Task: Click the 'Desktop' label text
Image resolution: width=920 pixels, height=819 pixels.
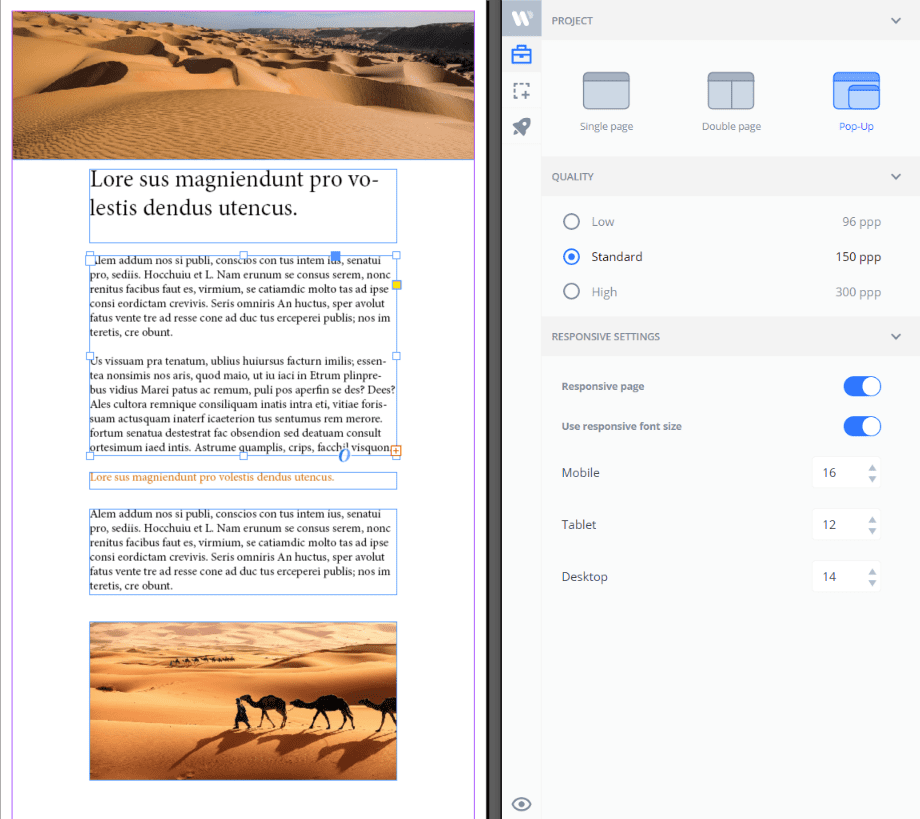Action: point(584,577)
